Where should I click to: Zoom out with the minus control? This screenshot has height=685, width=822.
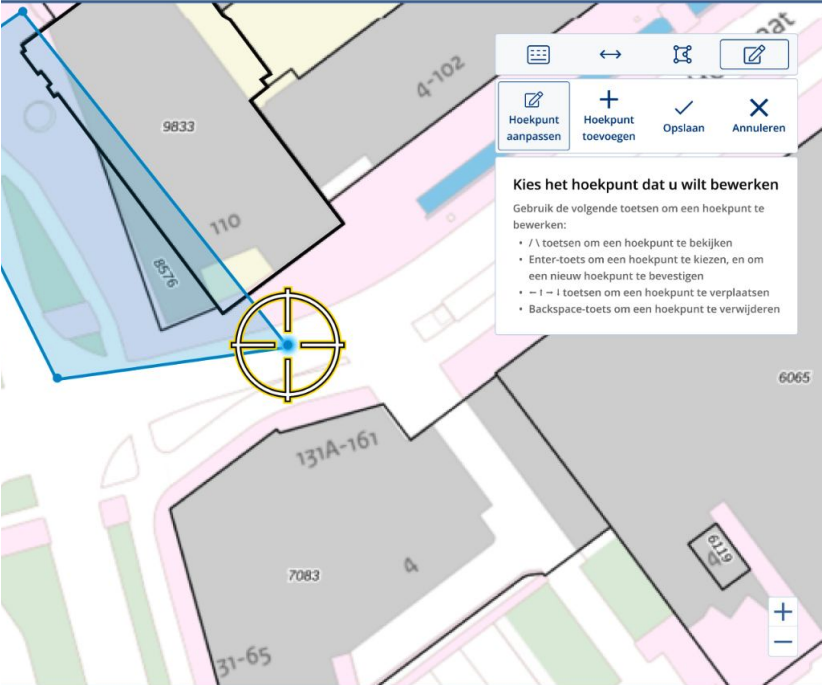click(x=782, y=640)
